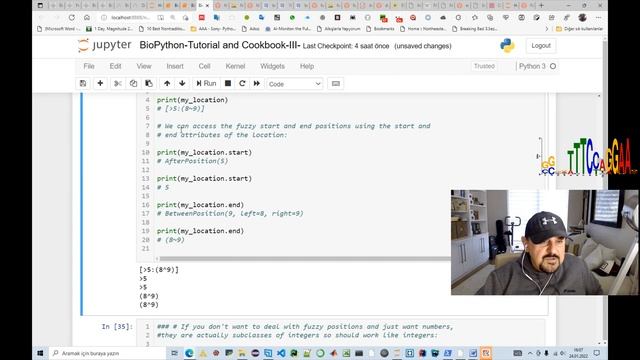This screenshot has height=360, width=640.
Task: Open the View menu
Action: 144,66
